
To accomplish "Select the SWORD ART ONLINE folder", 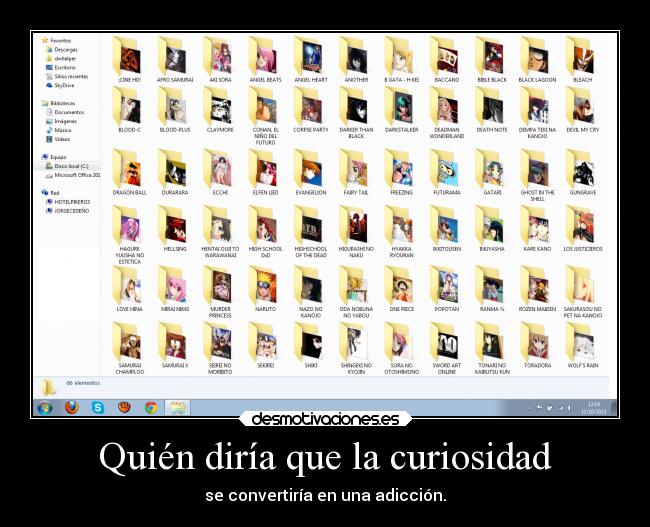I will (x=446, y=349).
